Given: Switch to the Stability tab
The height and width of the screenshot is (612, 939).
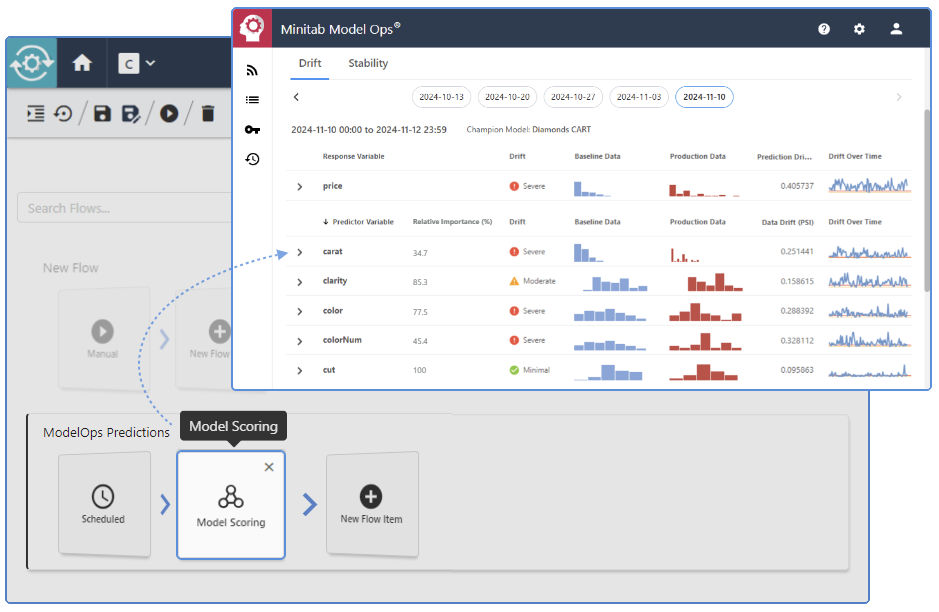Looking at the screenshot, I should coord(368,62).
